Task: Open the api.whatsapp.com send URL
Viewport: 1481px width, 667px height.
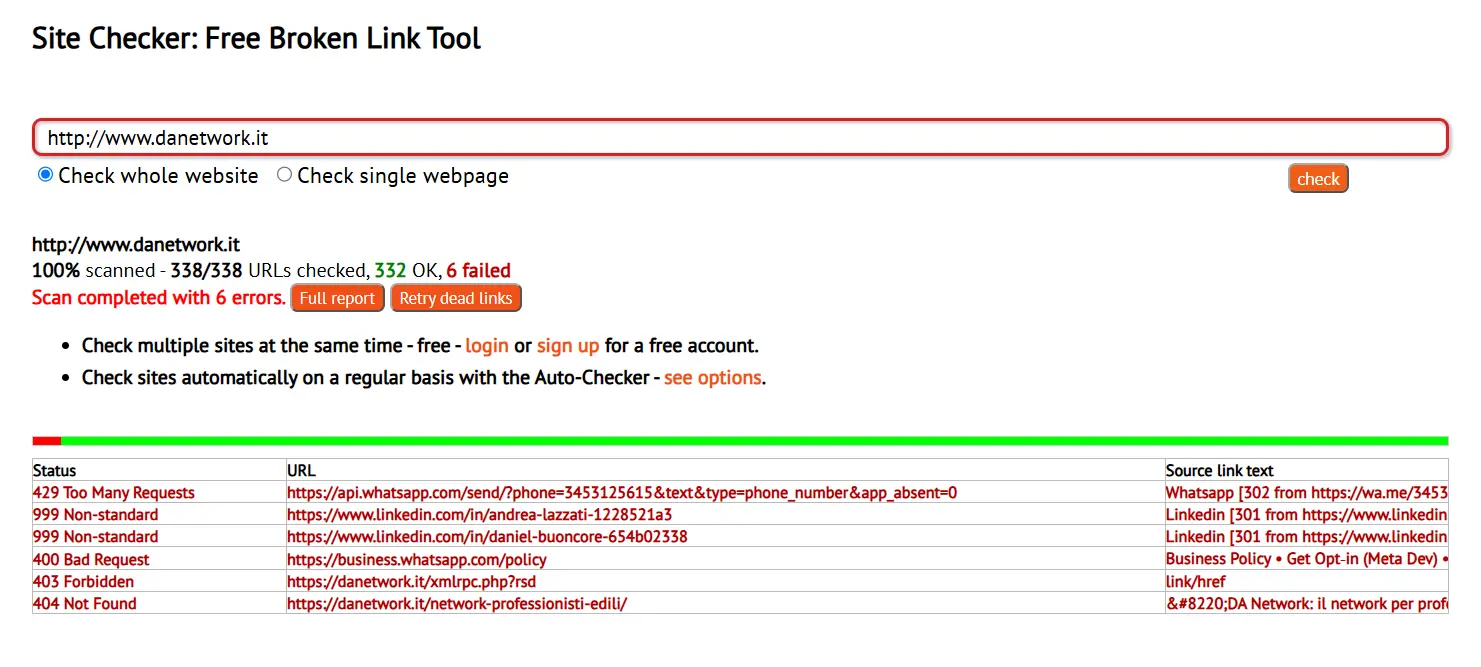Action: [622, 493]
